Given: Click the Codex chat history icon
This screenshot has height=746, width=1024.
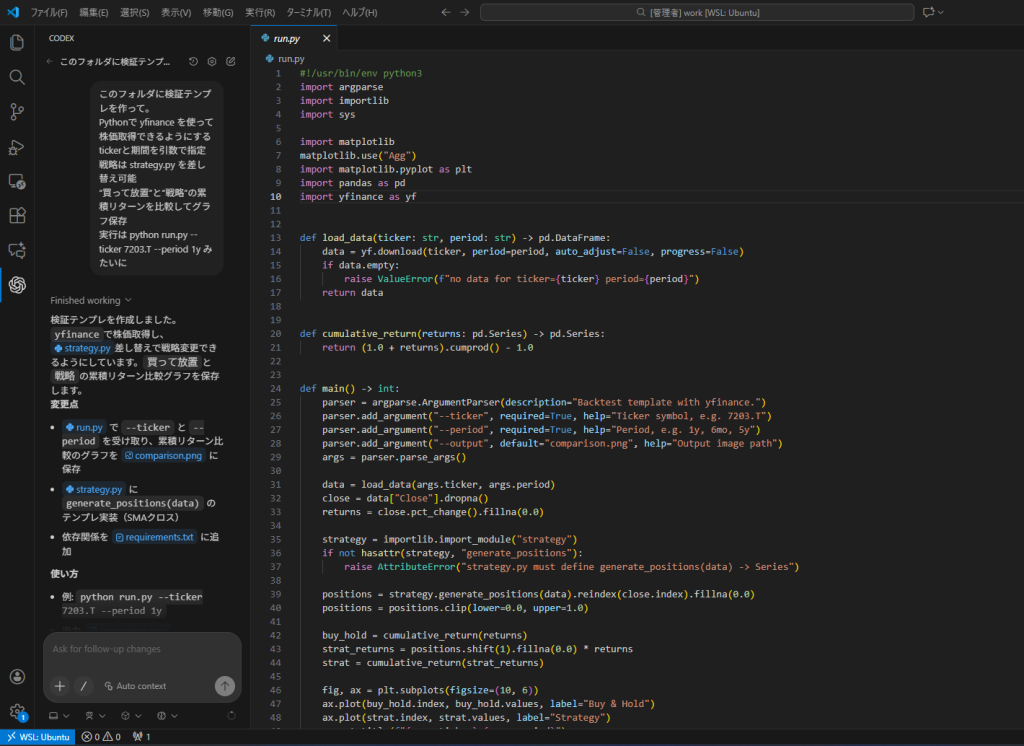Looking at the screenshot, I should pos(193,61).
